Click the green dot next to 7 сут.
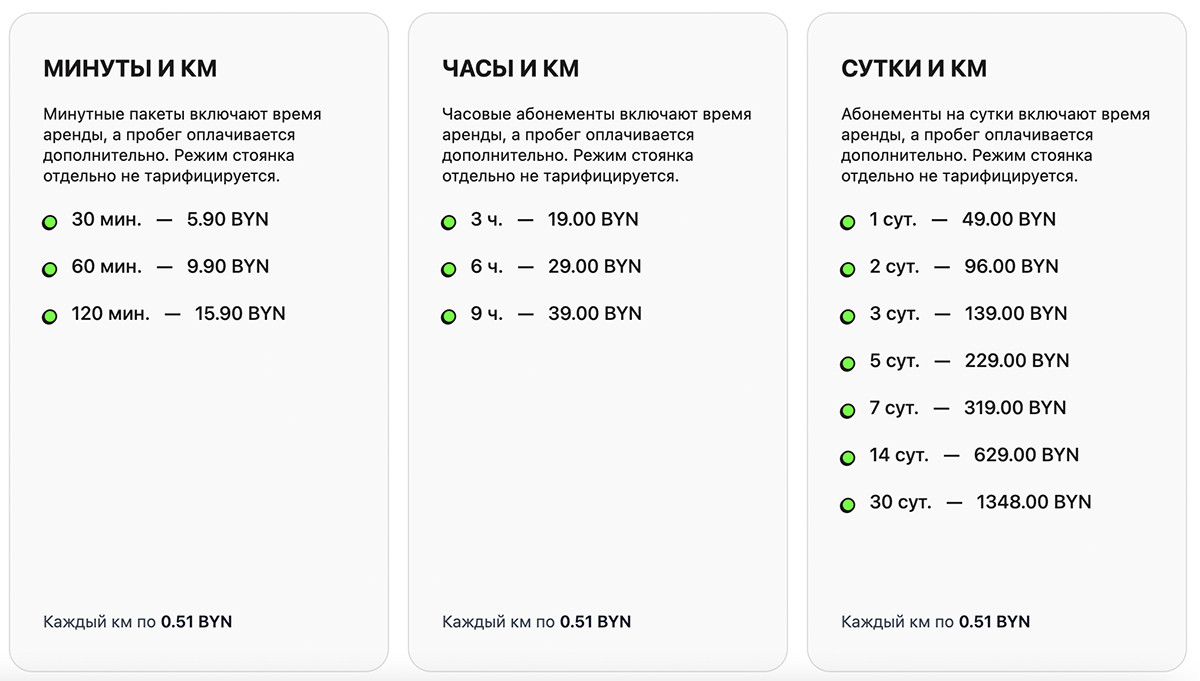The width and height of the screenshot is (1200, 681). click(x=847, y=411)
